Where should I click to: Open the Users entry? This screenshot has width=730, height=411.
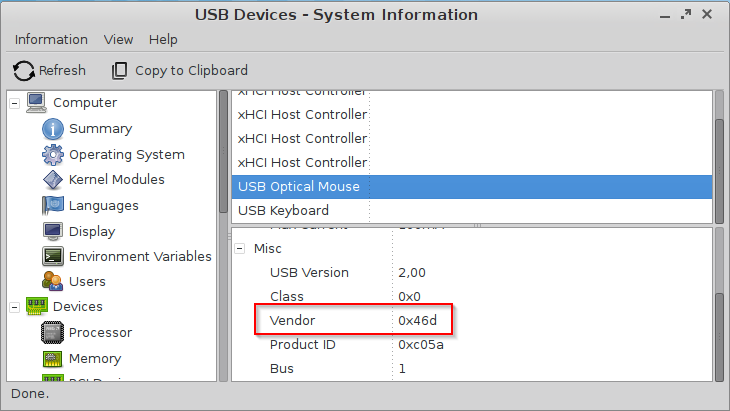click(x=87, y=282)
